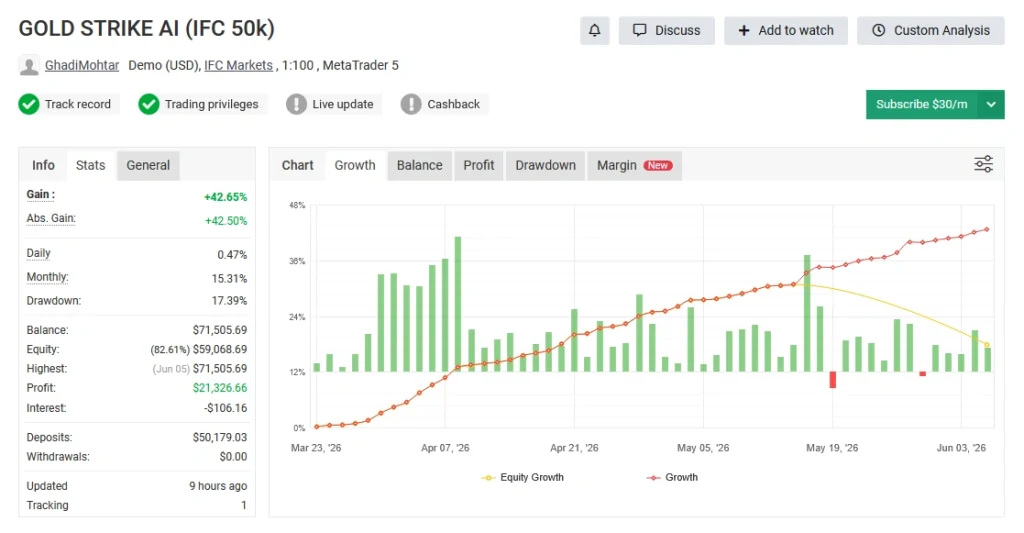The height and width of the screenshot is (533, 1024).
Task: Open the Stats tab
Action: (x=90, y=165)
